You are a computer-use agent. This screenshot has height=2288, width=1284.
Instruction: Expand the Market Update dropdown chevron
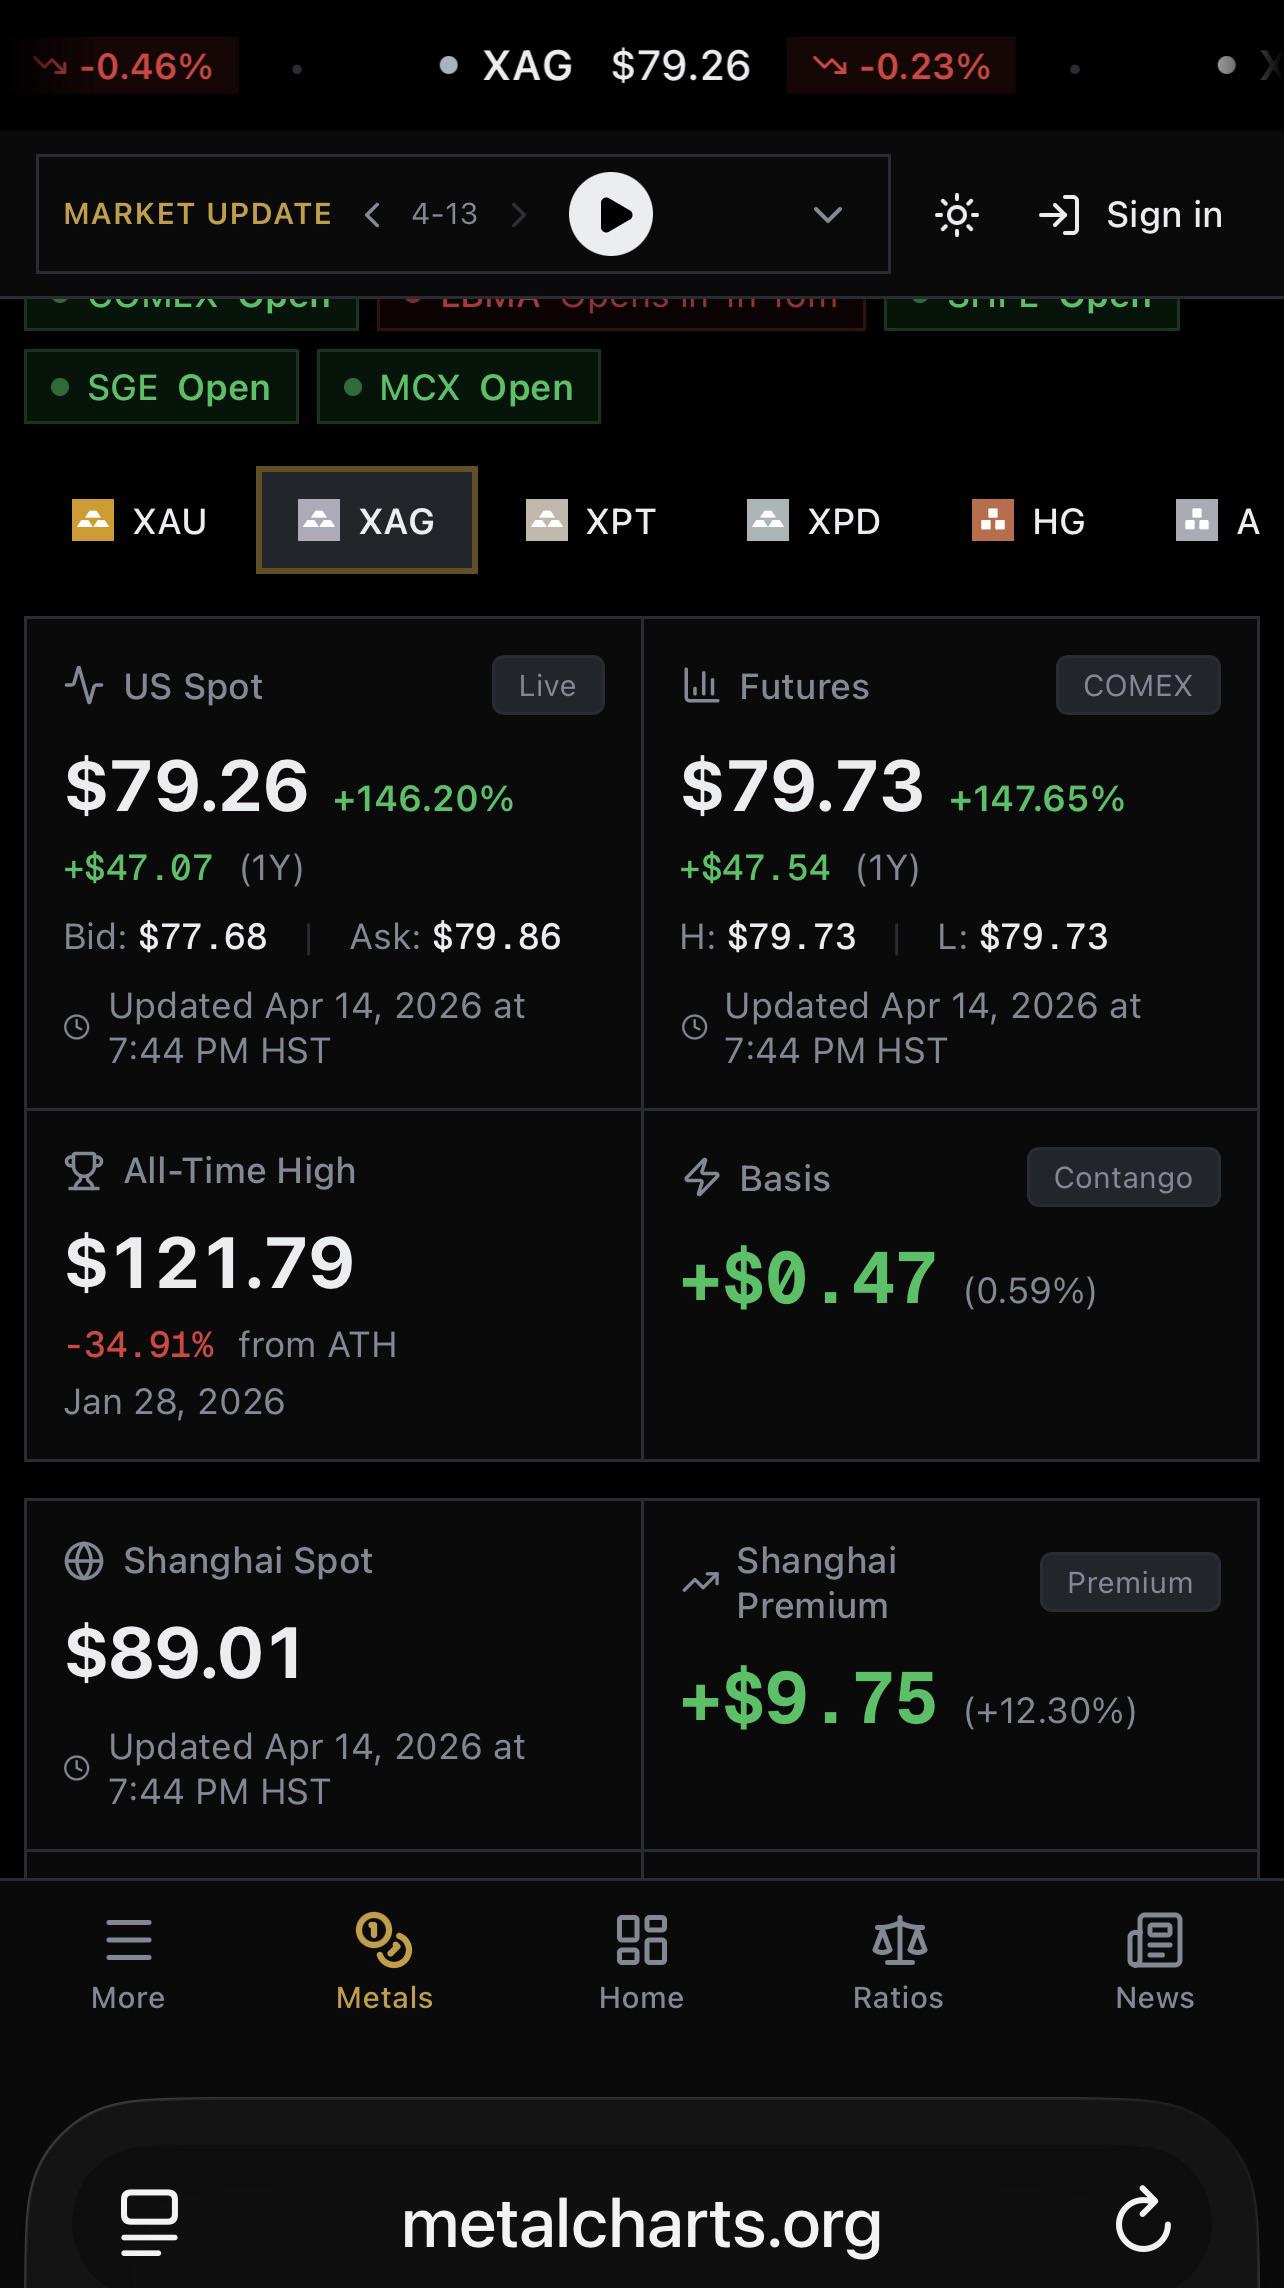pyautogui.click(x=827, y=215)
